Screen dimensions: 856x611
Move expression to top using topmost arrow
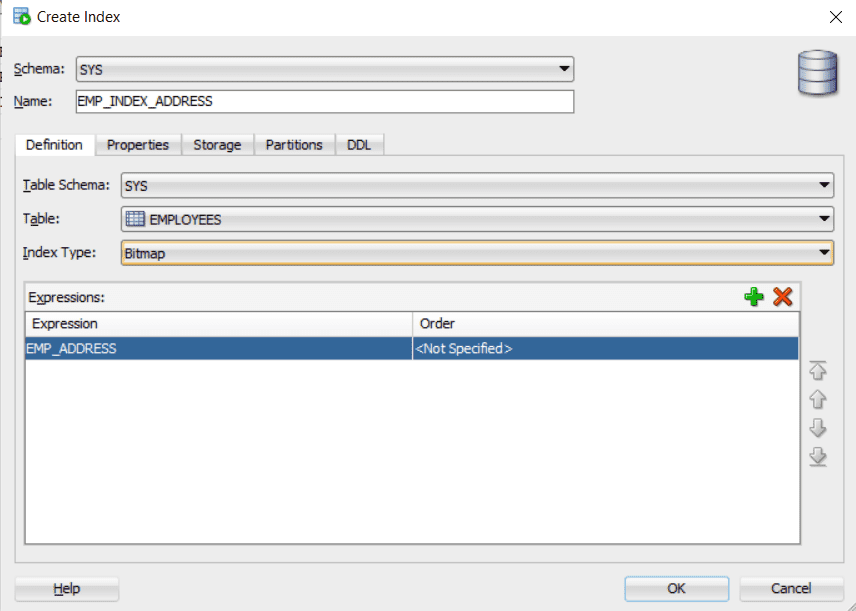pos(818,371)
